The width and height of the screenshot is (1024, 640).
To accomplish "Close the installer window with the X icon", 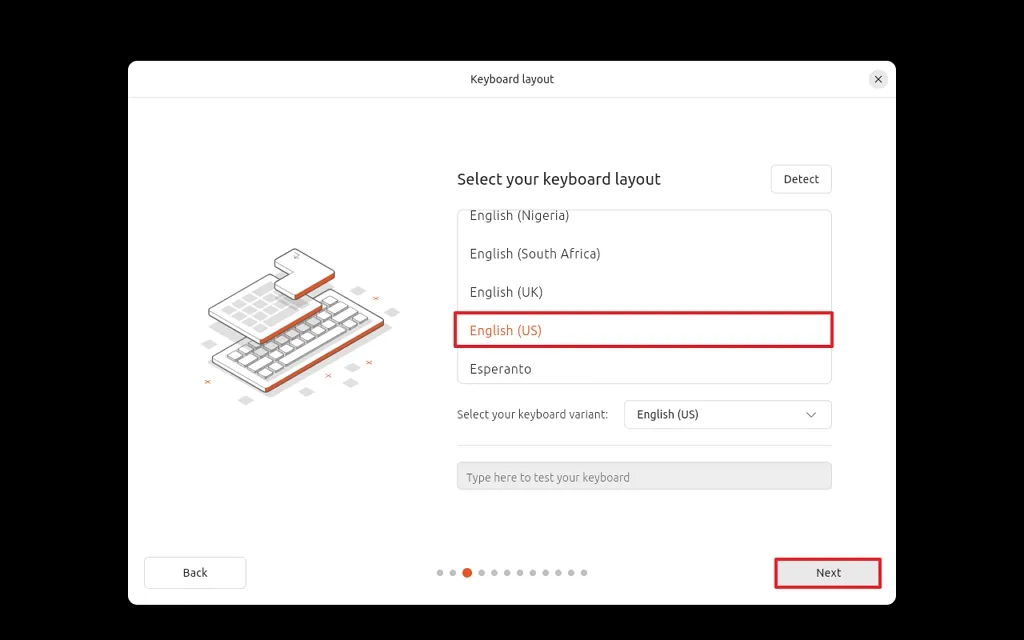I will (x=878, y=79).
